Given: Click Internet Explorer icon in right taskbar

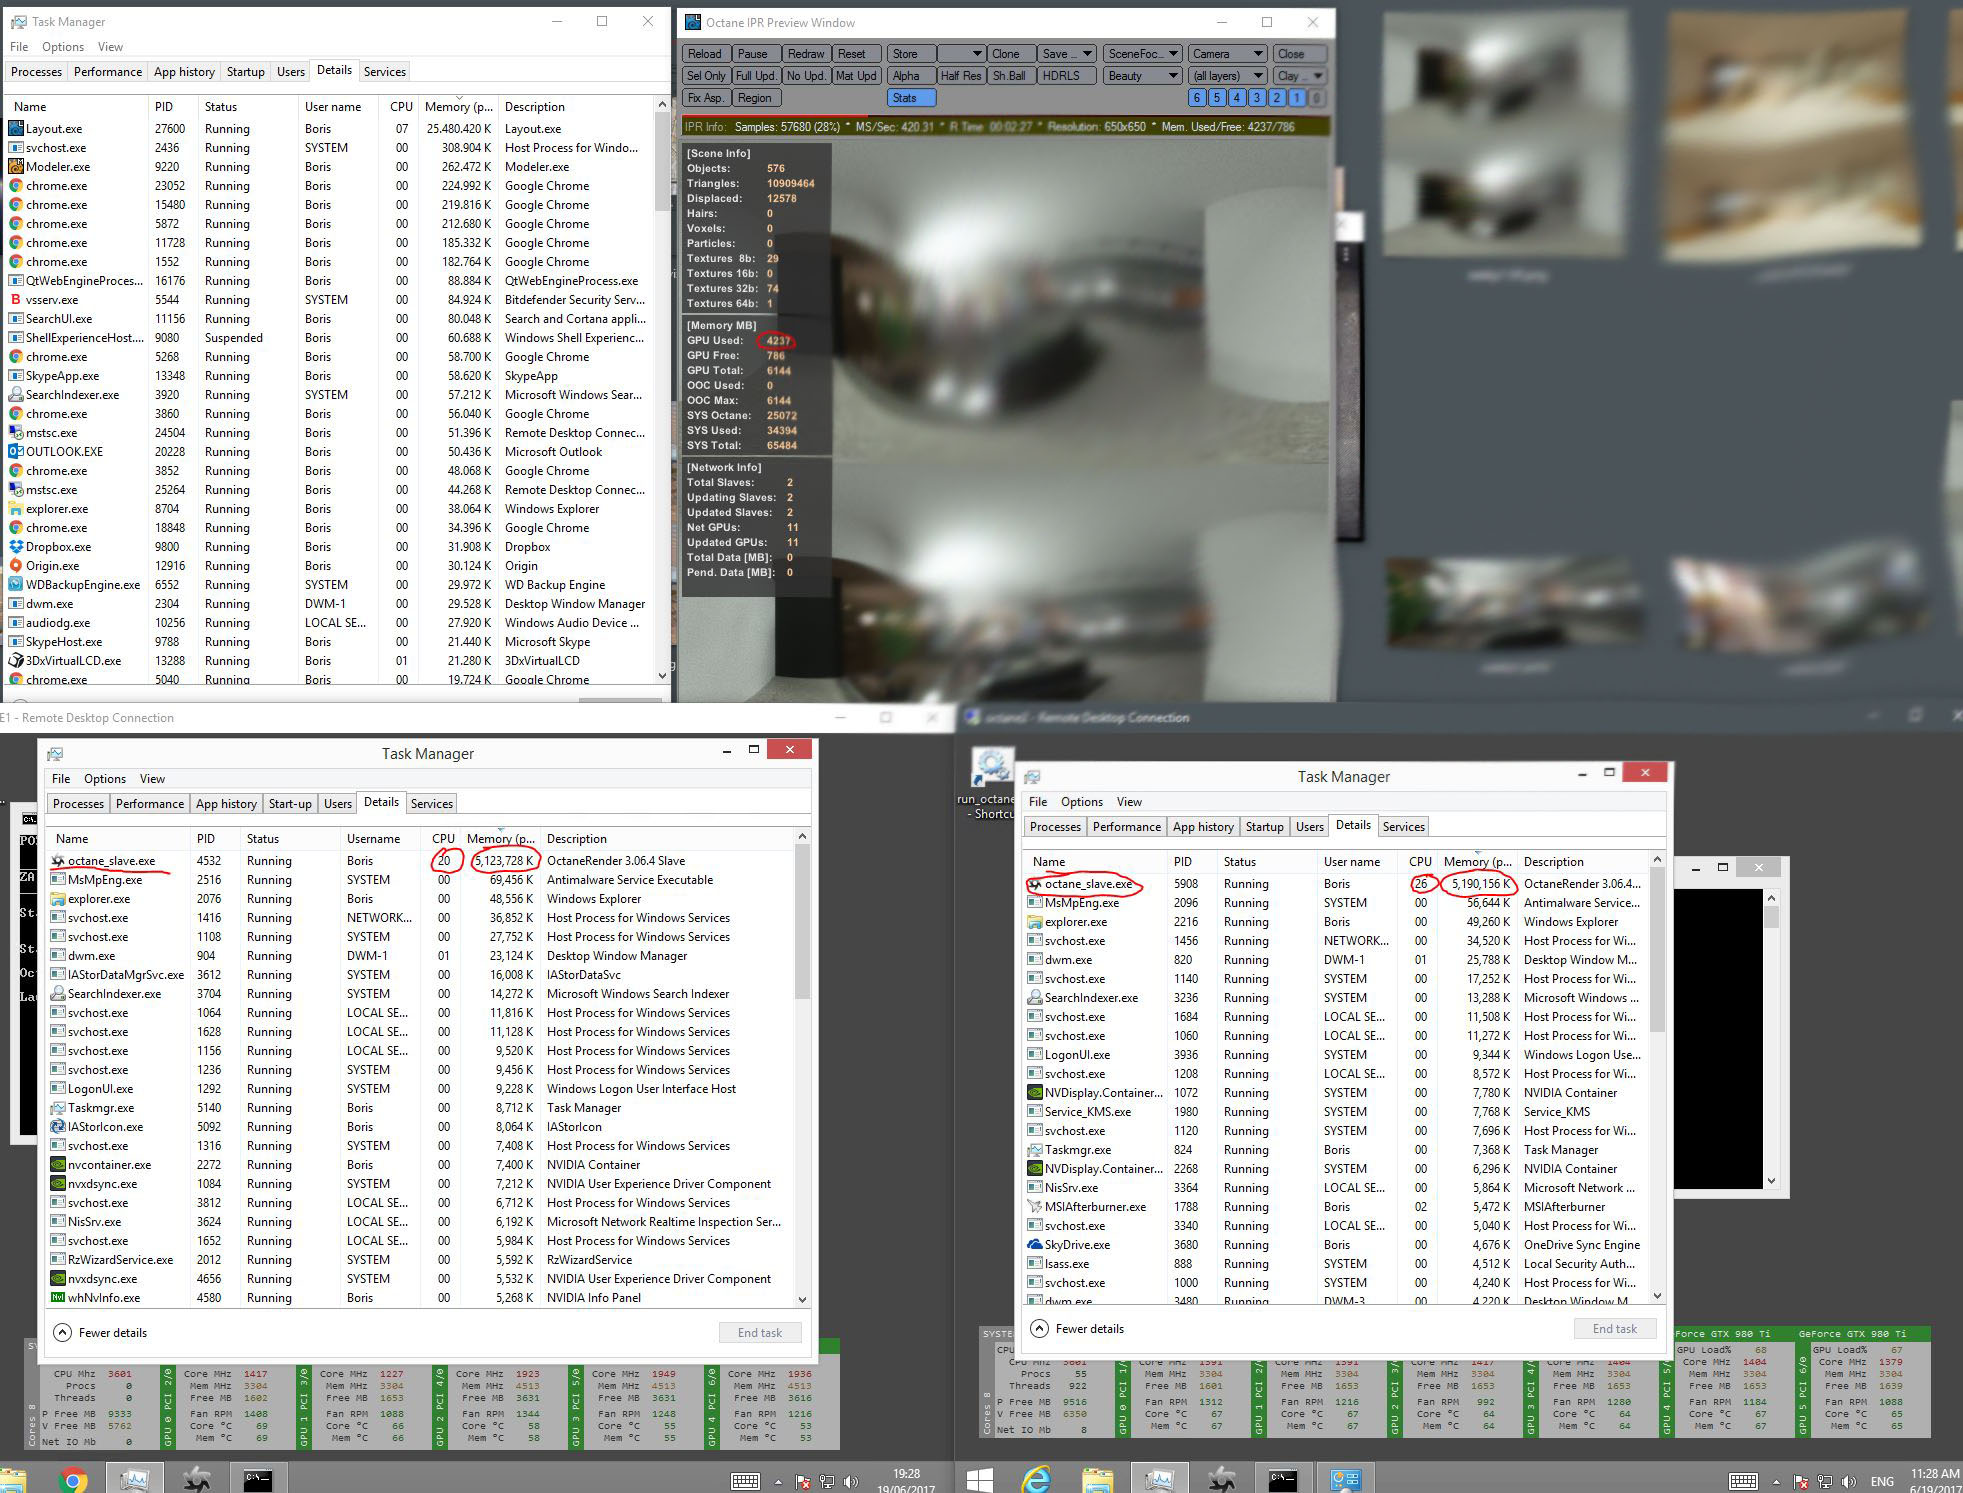Looking at the screenshot, I should point(1036,1479).
